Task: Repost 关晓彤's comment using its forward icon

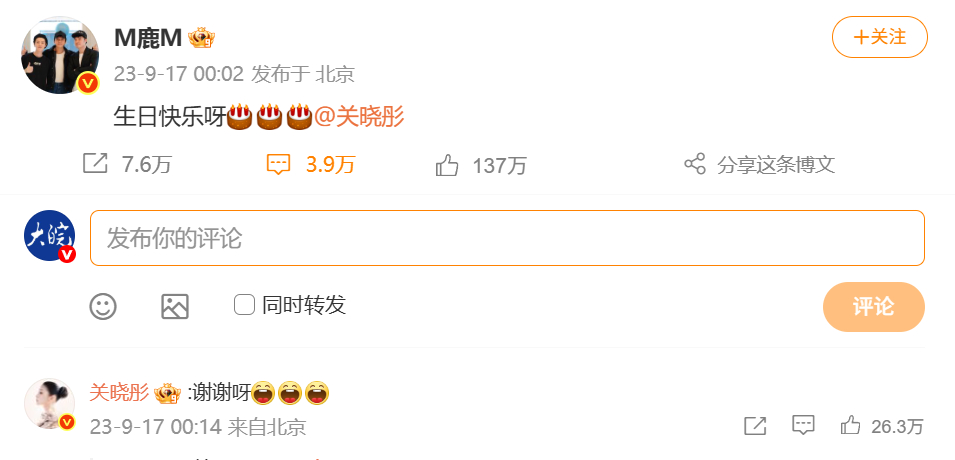Action: click(755, 426)
